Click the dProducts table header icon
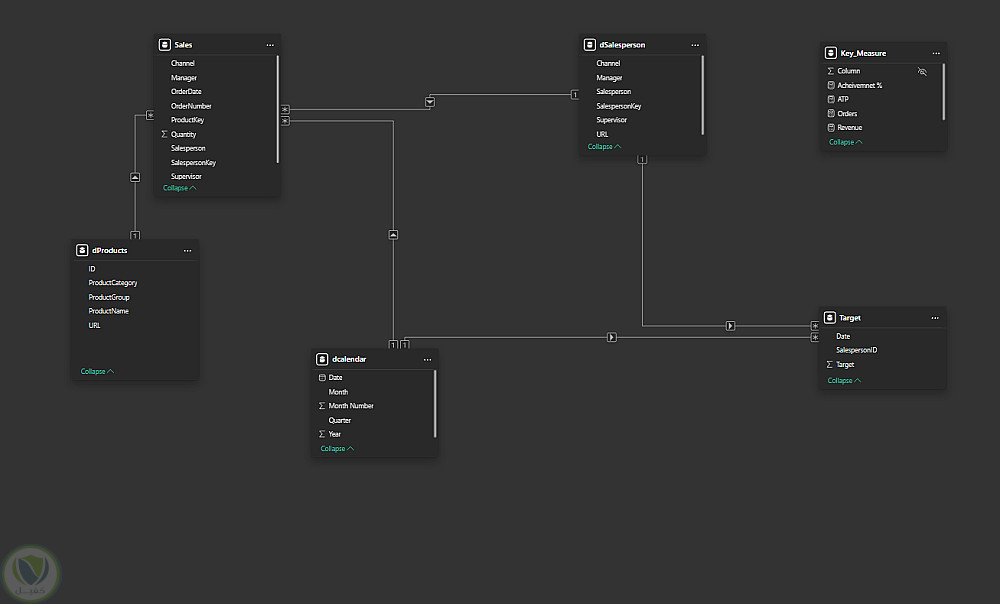This screenshot has width=1000, height=604. pos(82,250)
